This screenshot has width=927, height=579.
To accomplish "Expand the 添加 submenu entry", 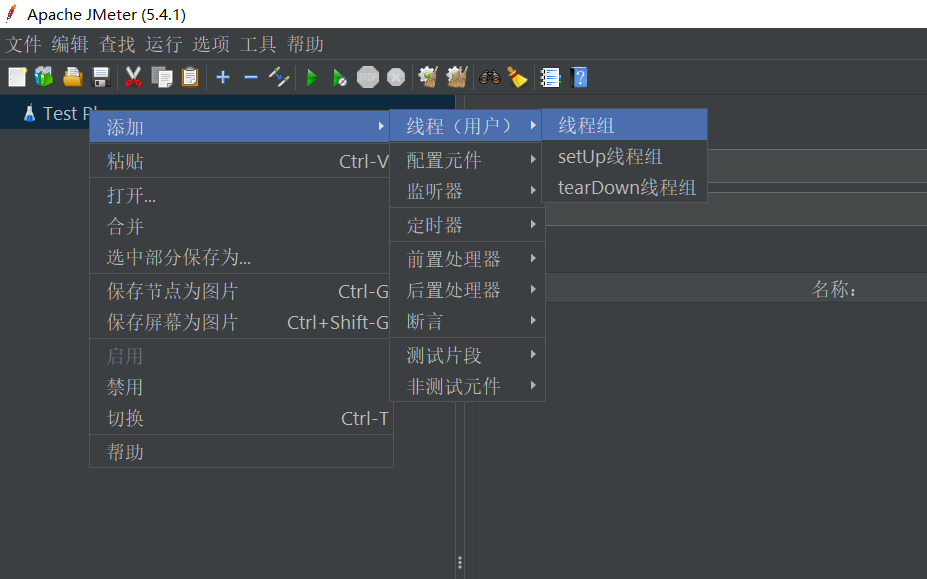I will click(x=241, y=127).
